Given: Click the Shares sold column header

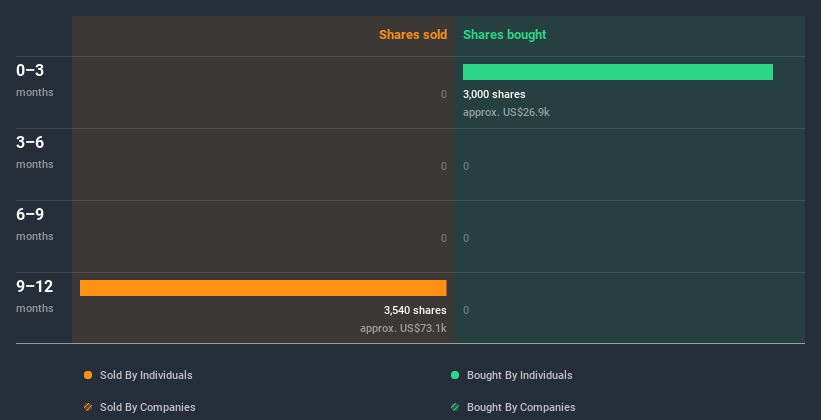Looking at the screenshot, I should click(413, 35).
